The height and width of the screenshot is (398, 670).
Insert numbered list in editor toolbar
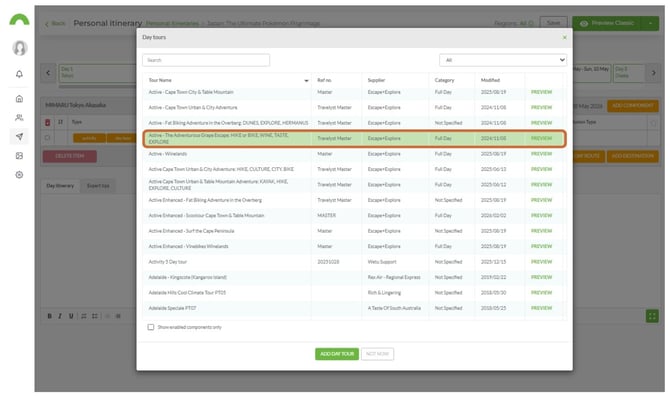84,316
